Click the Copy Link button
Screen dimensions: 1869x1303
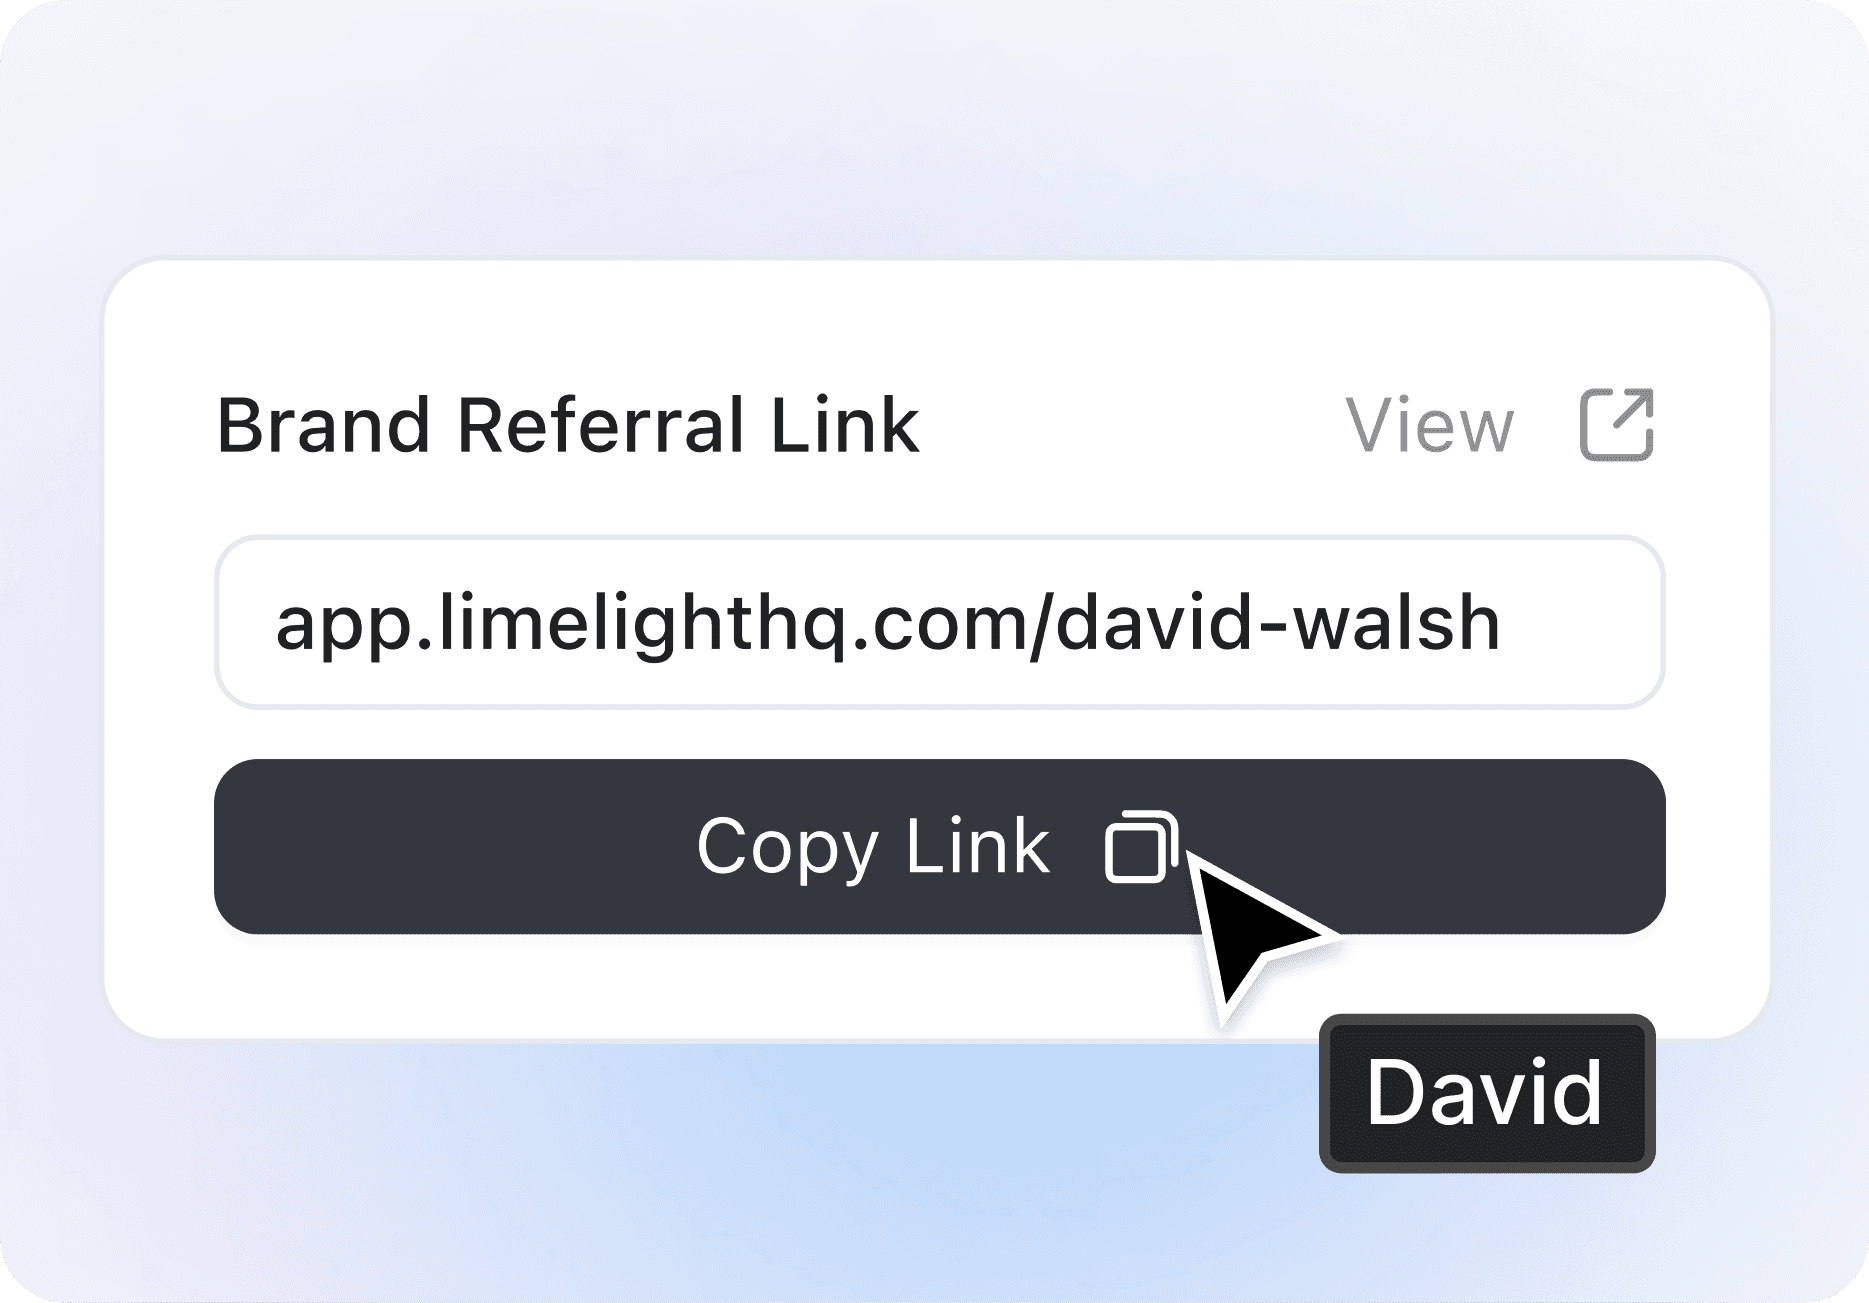coord(939,847)
